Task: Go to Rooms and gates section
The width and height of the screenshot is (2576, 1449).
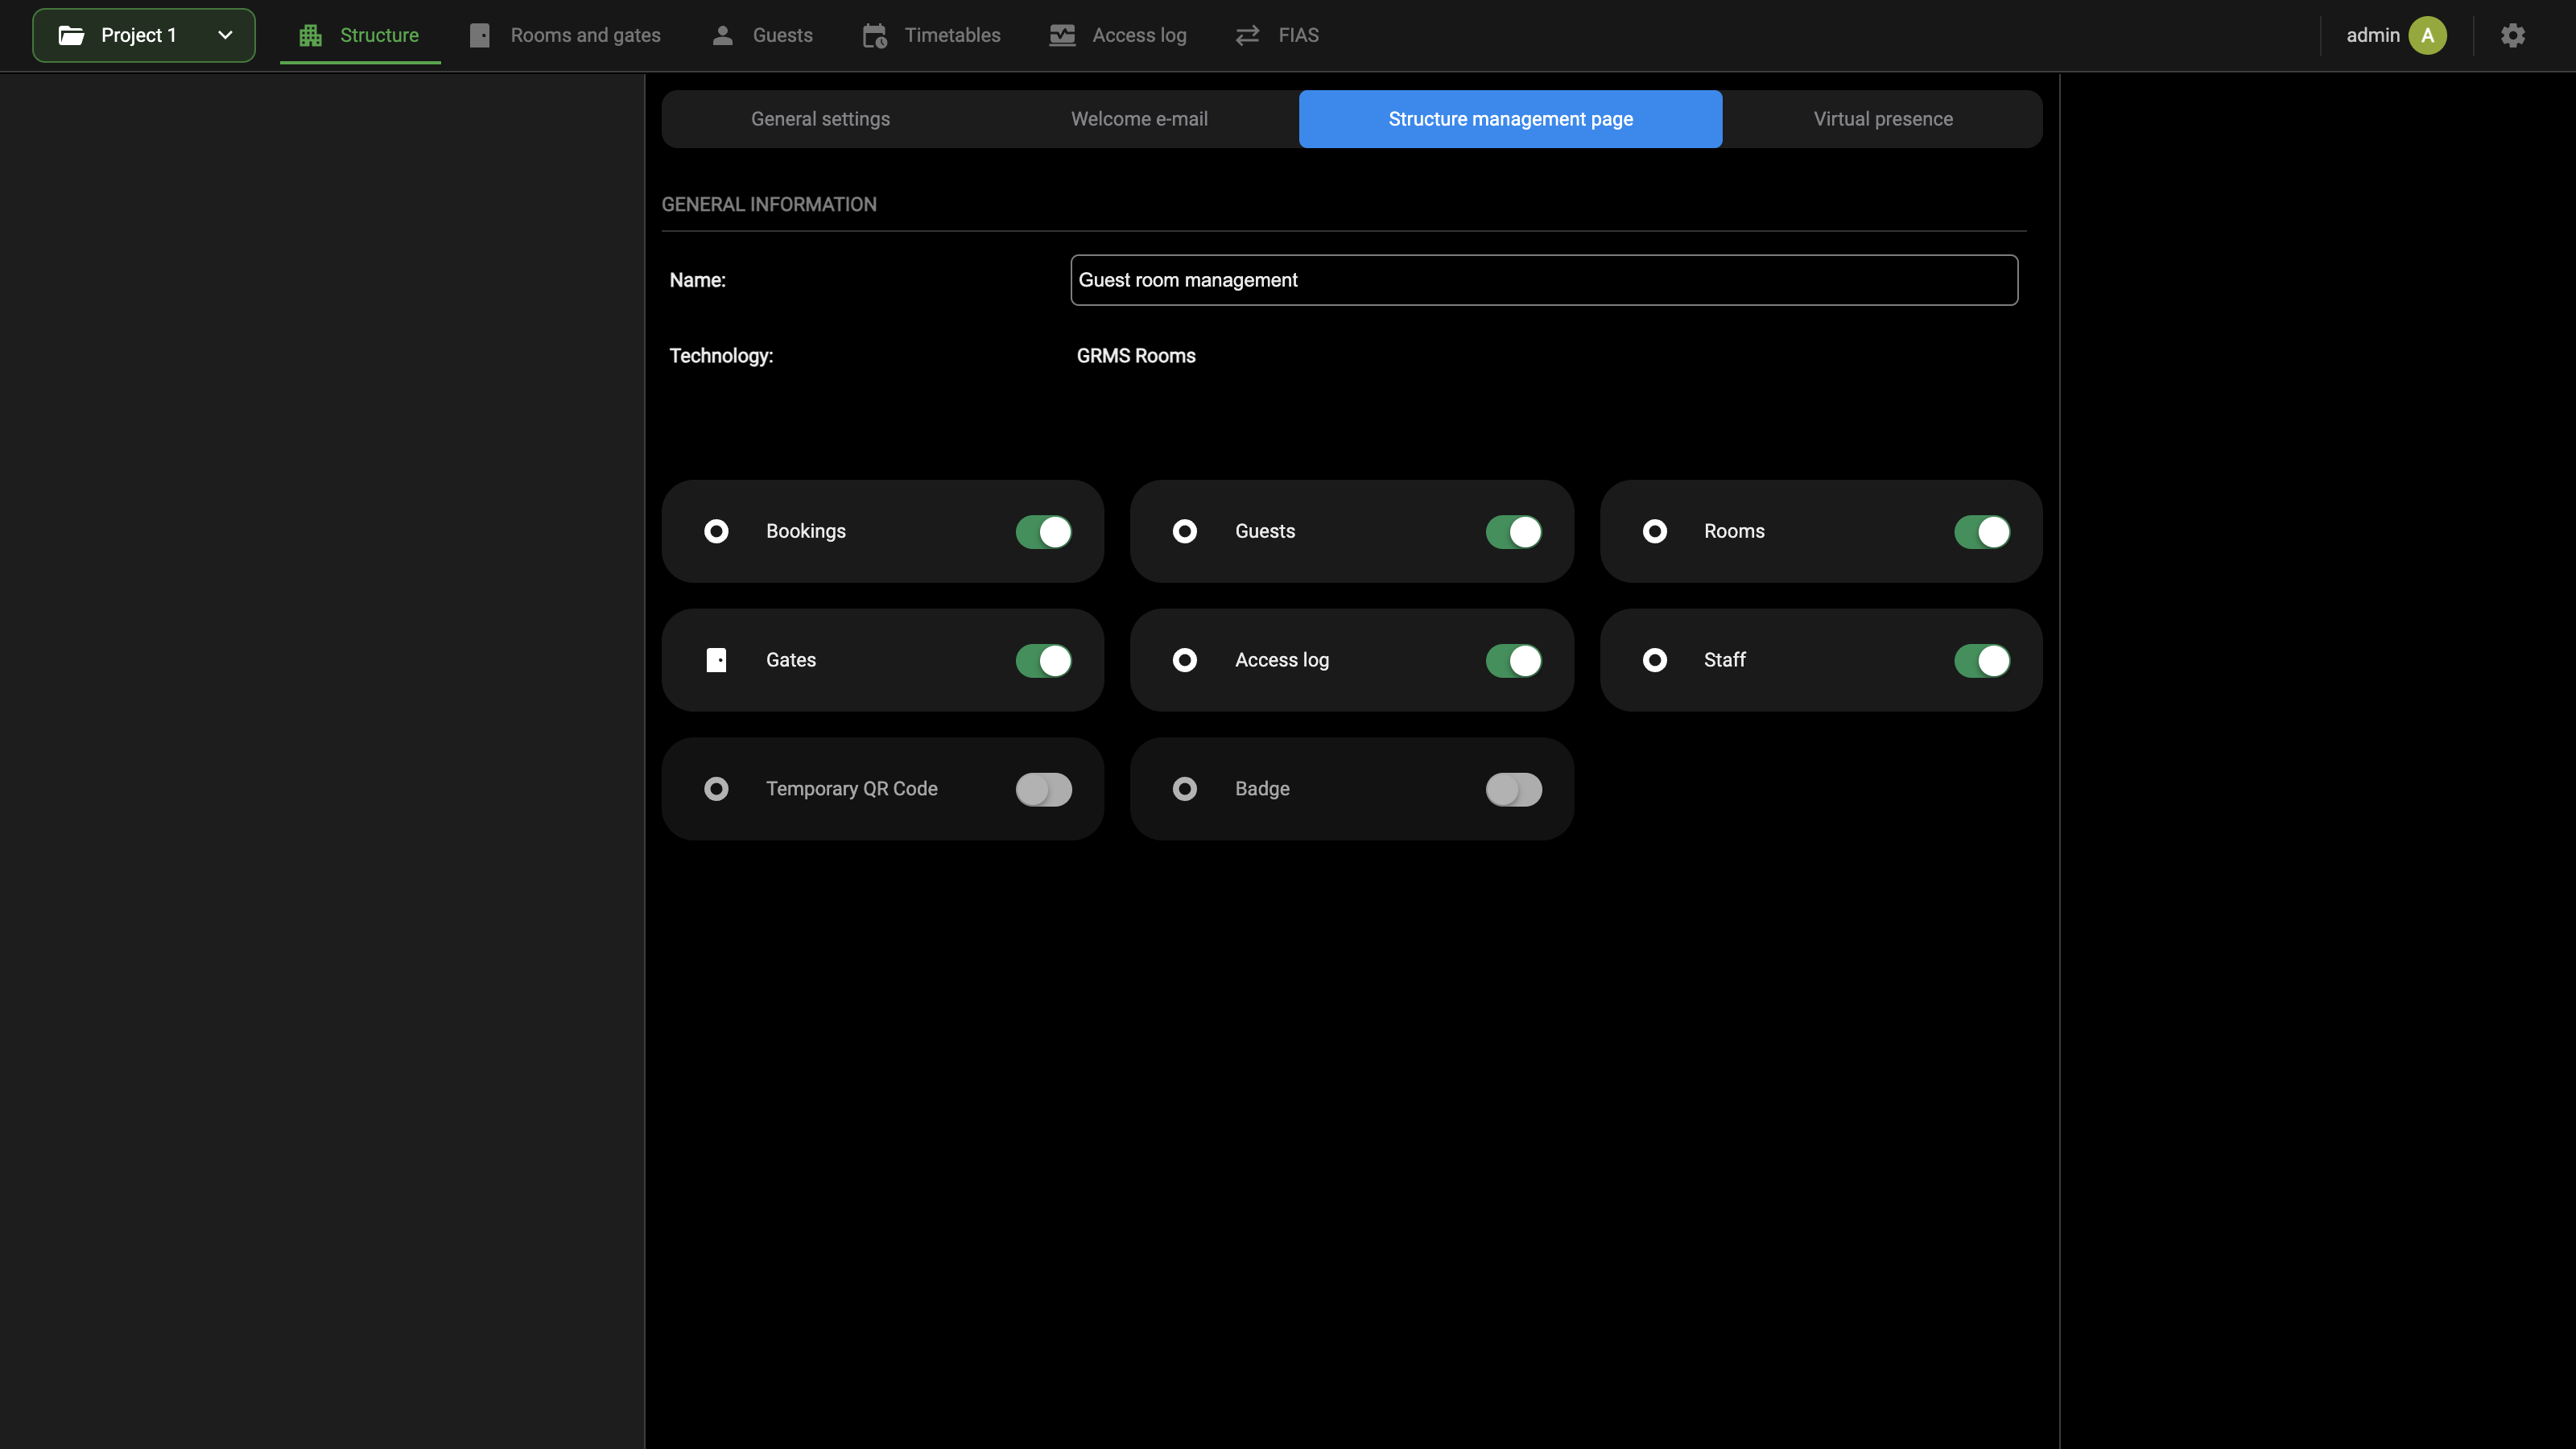Action: click(566, 35)
